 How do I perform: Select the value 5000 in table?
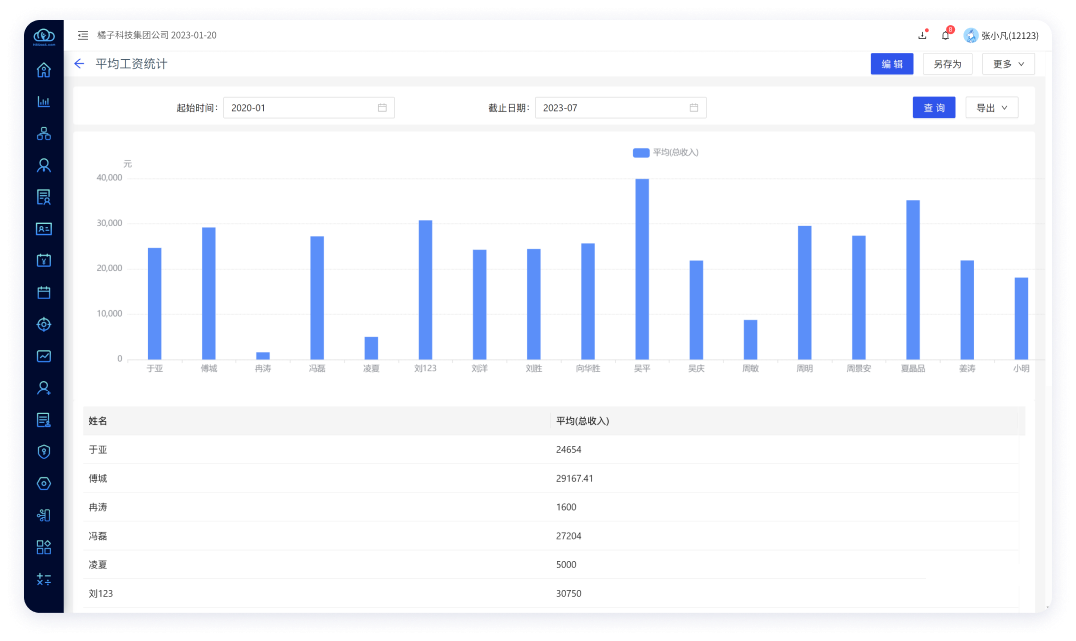566,565
